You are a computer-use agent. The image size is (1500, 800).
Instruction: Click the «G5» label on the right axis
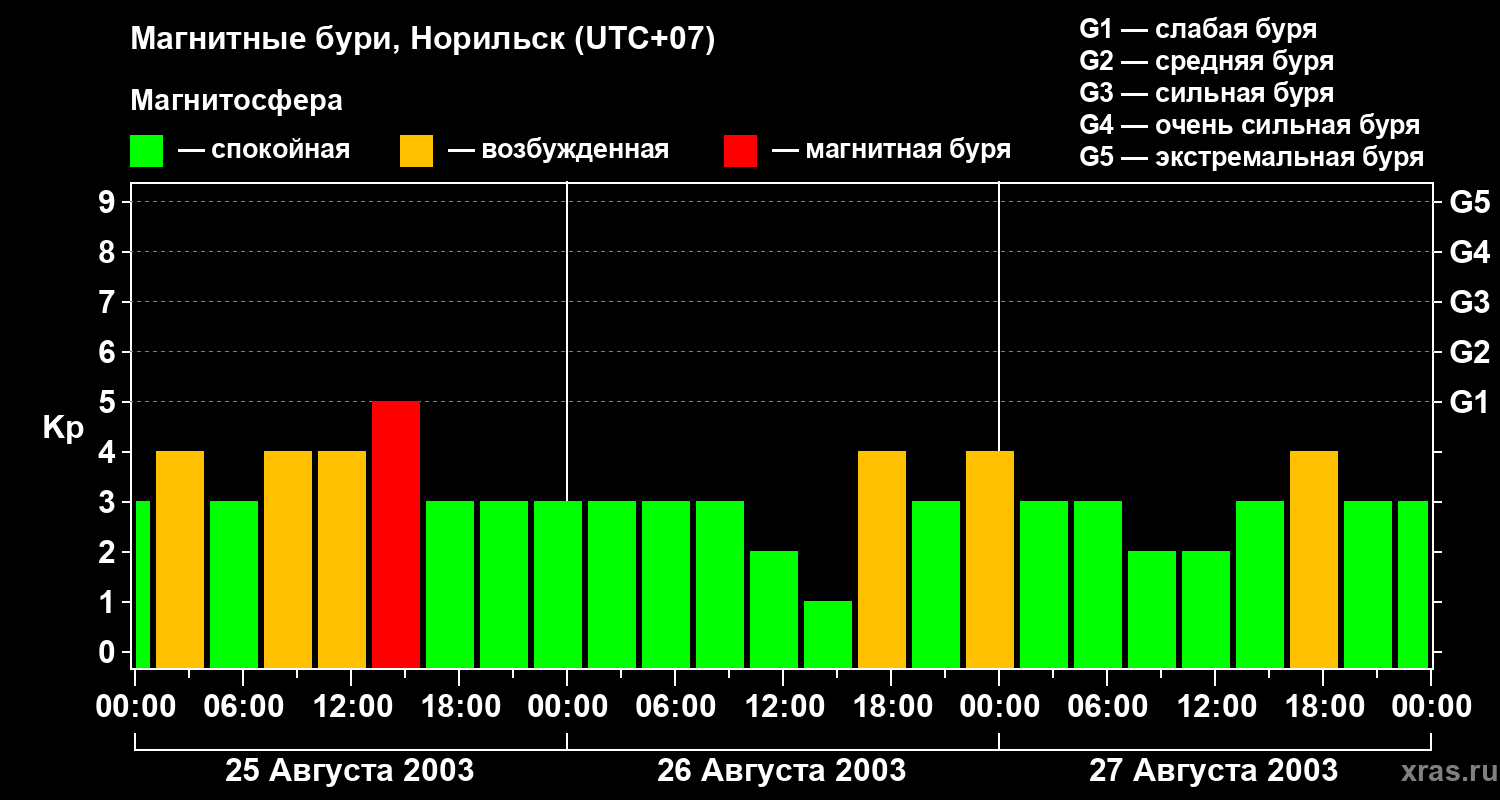pos(1469,202)
